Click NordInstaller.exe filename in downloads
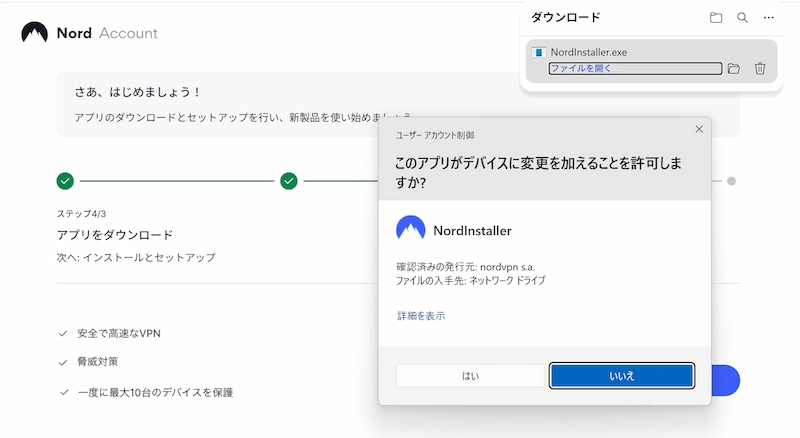Viewport: 800px width, 438px height. (589, 52)
